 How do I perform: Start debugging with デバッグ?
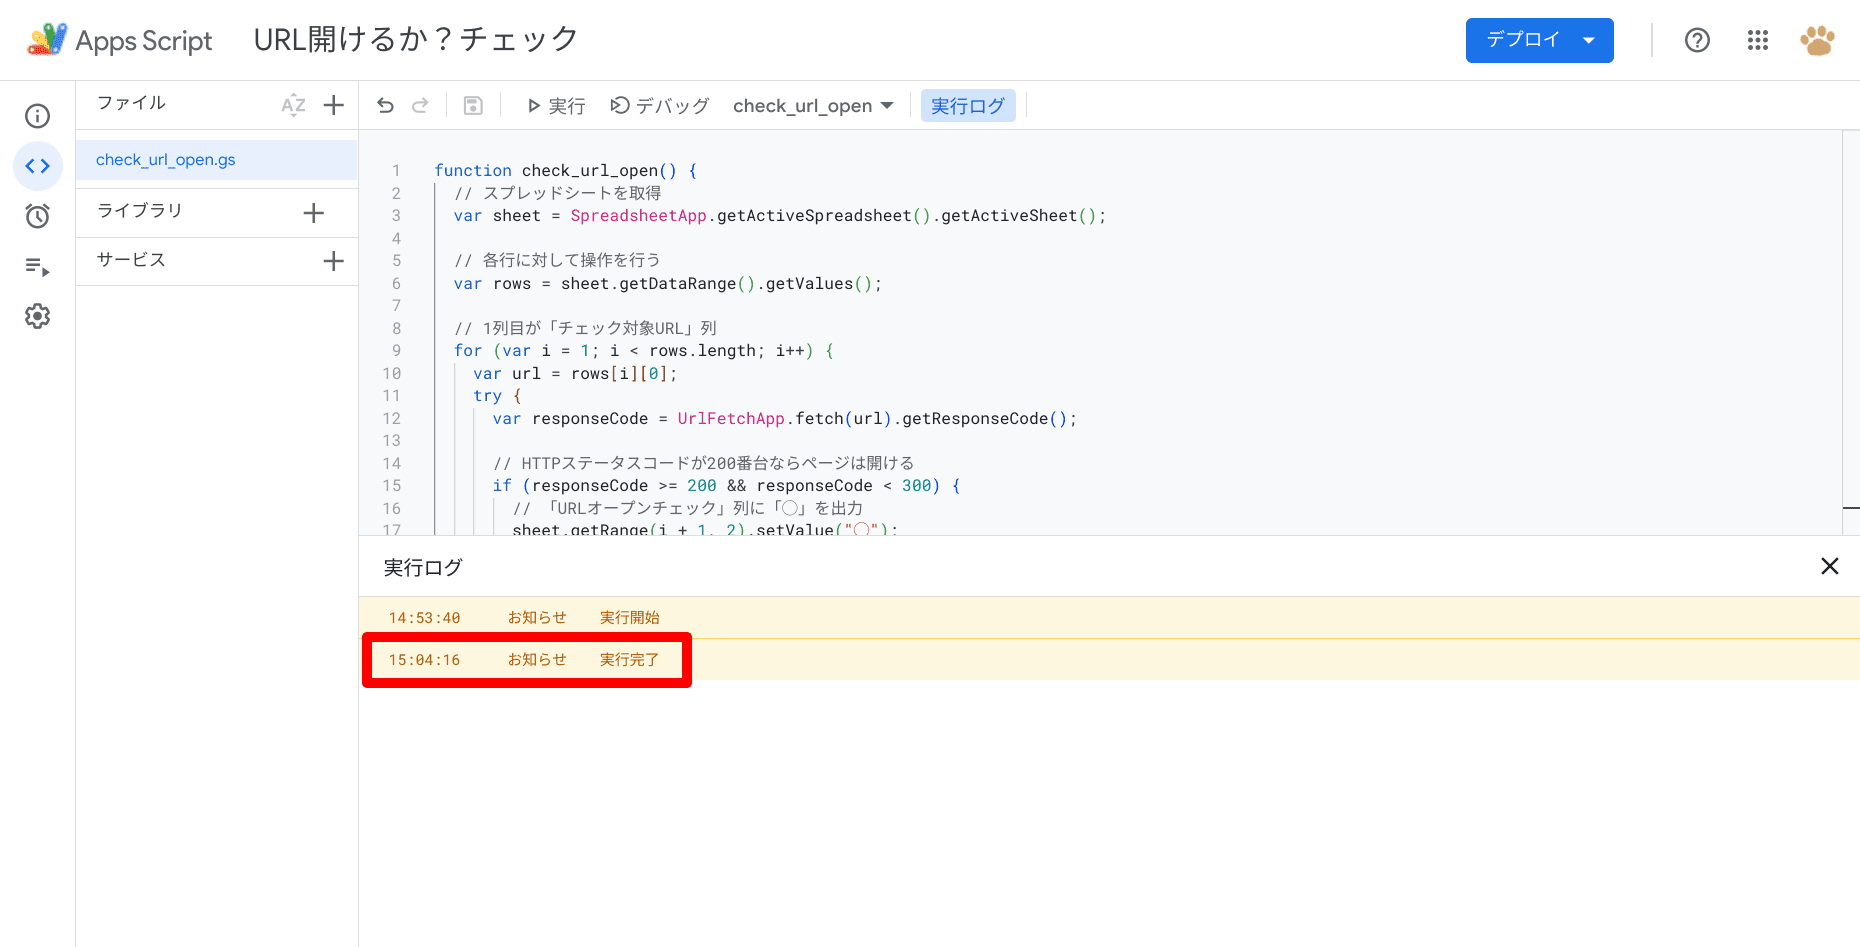(659, 105)
